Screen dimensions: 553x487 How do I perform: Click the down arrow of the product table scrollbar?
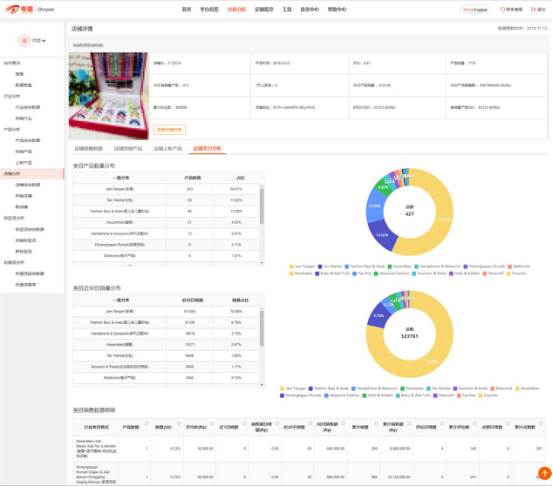262,263
